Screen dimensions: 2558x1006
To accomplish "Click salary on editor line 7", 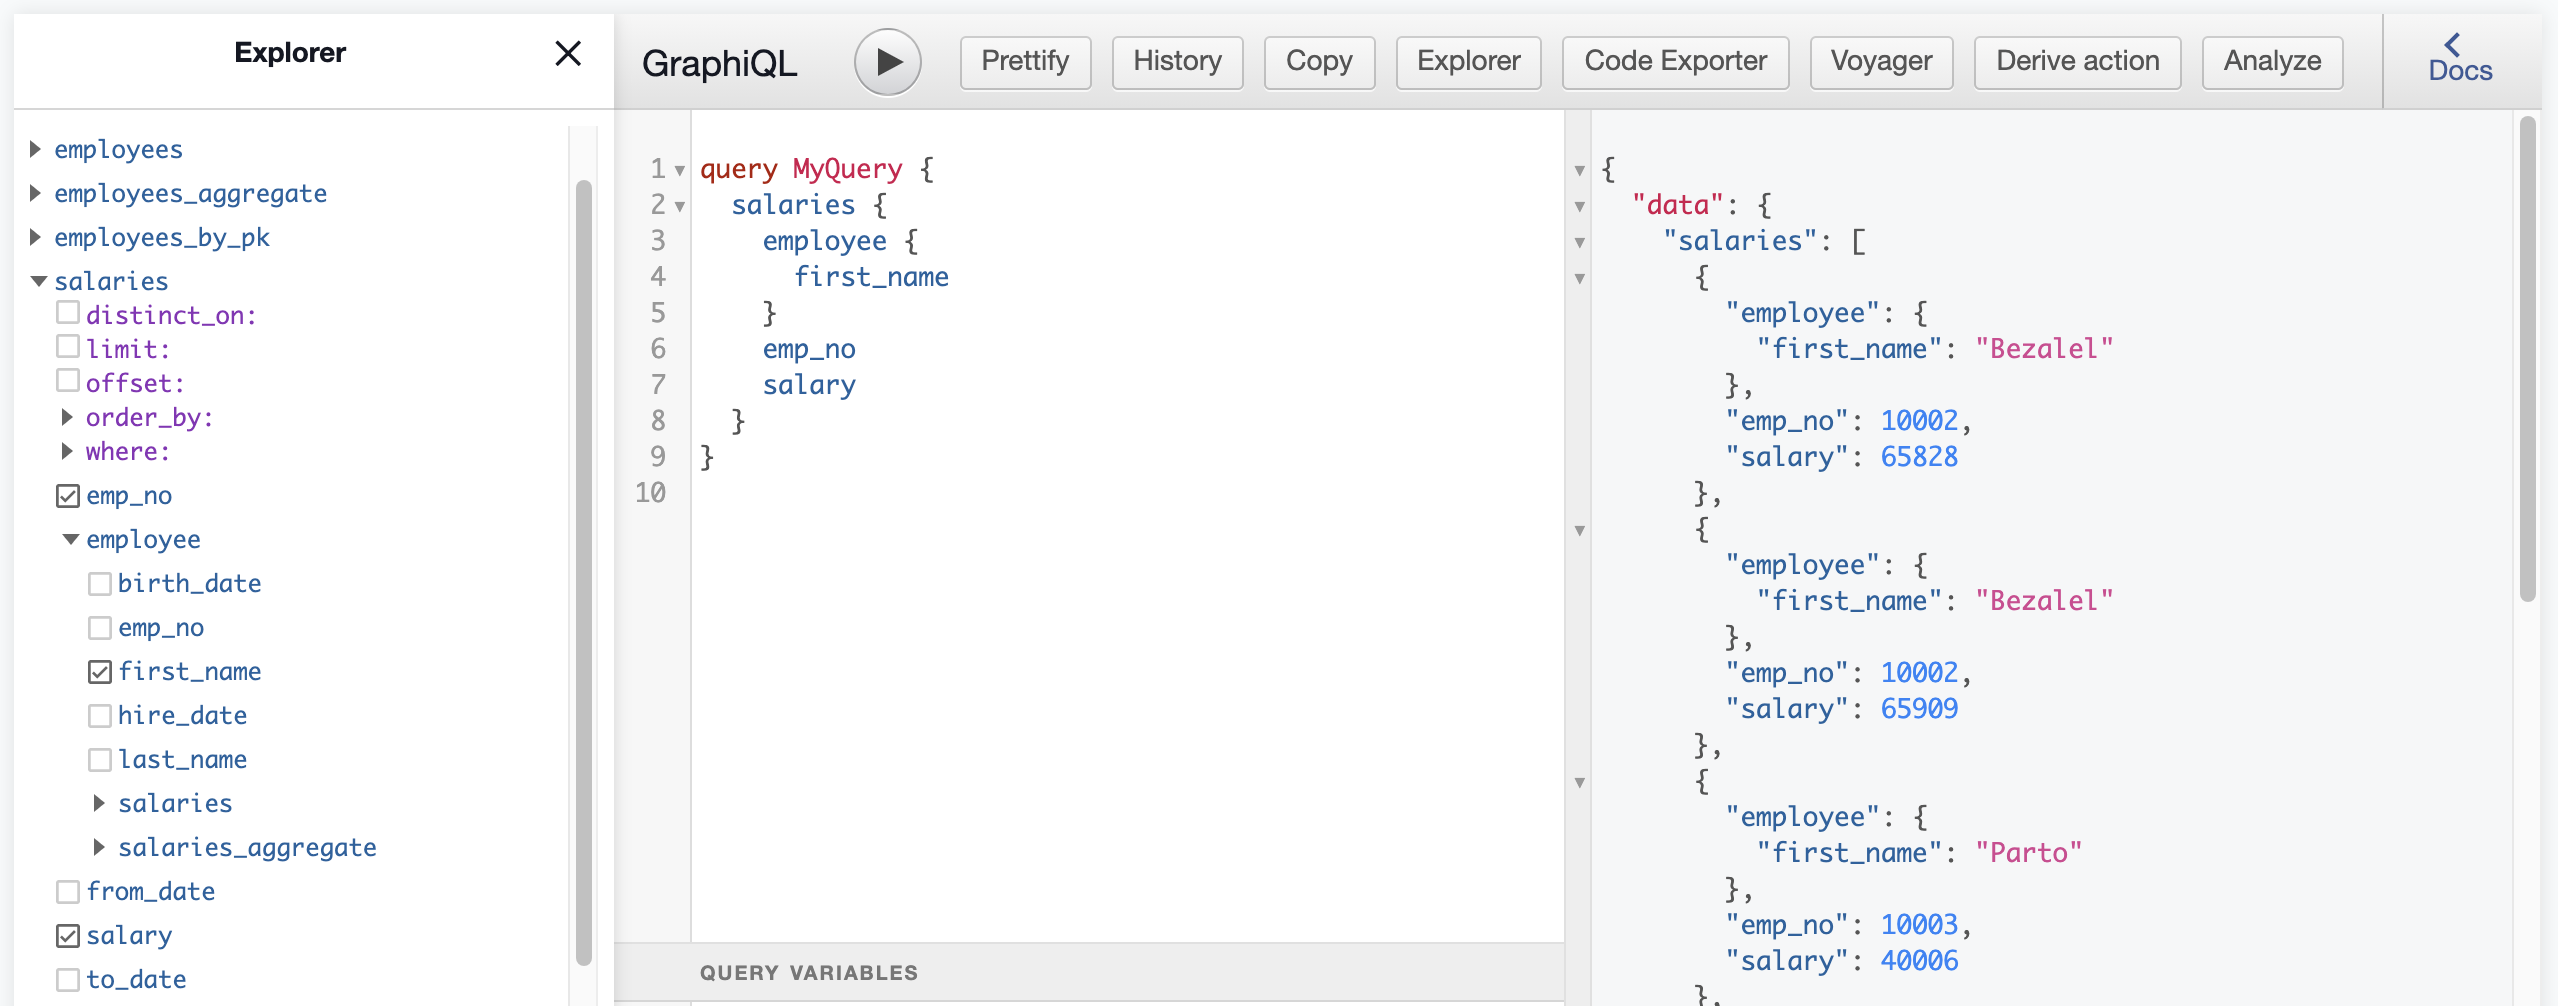I will click(x=809, y=385).
